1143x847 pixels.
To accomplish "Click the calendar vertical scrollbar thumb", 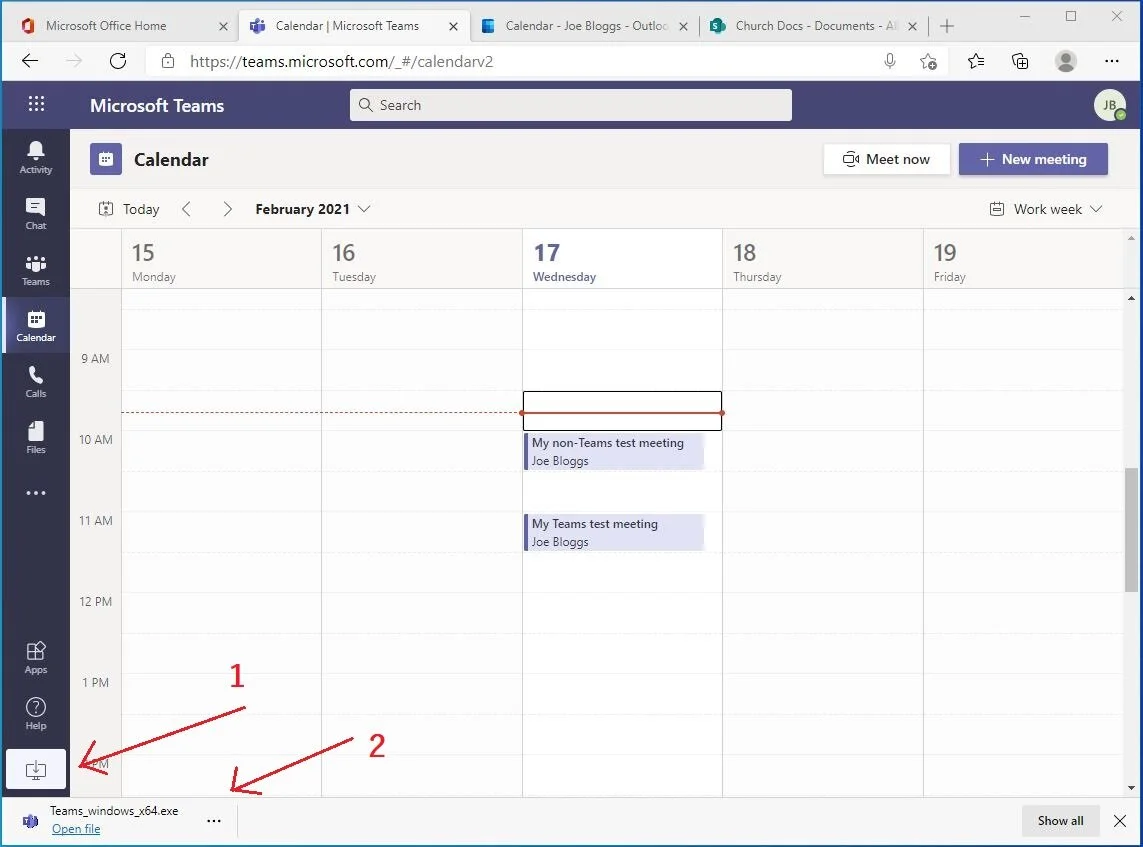I will 1131,529.
